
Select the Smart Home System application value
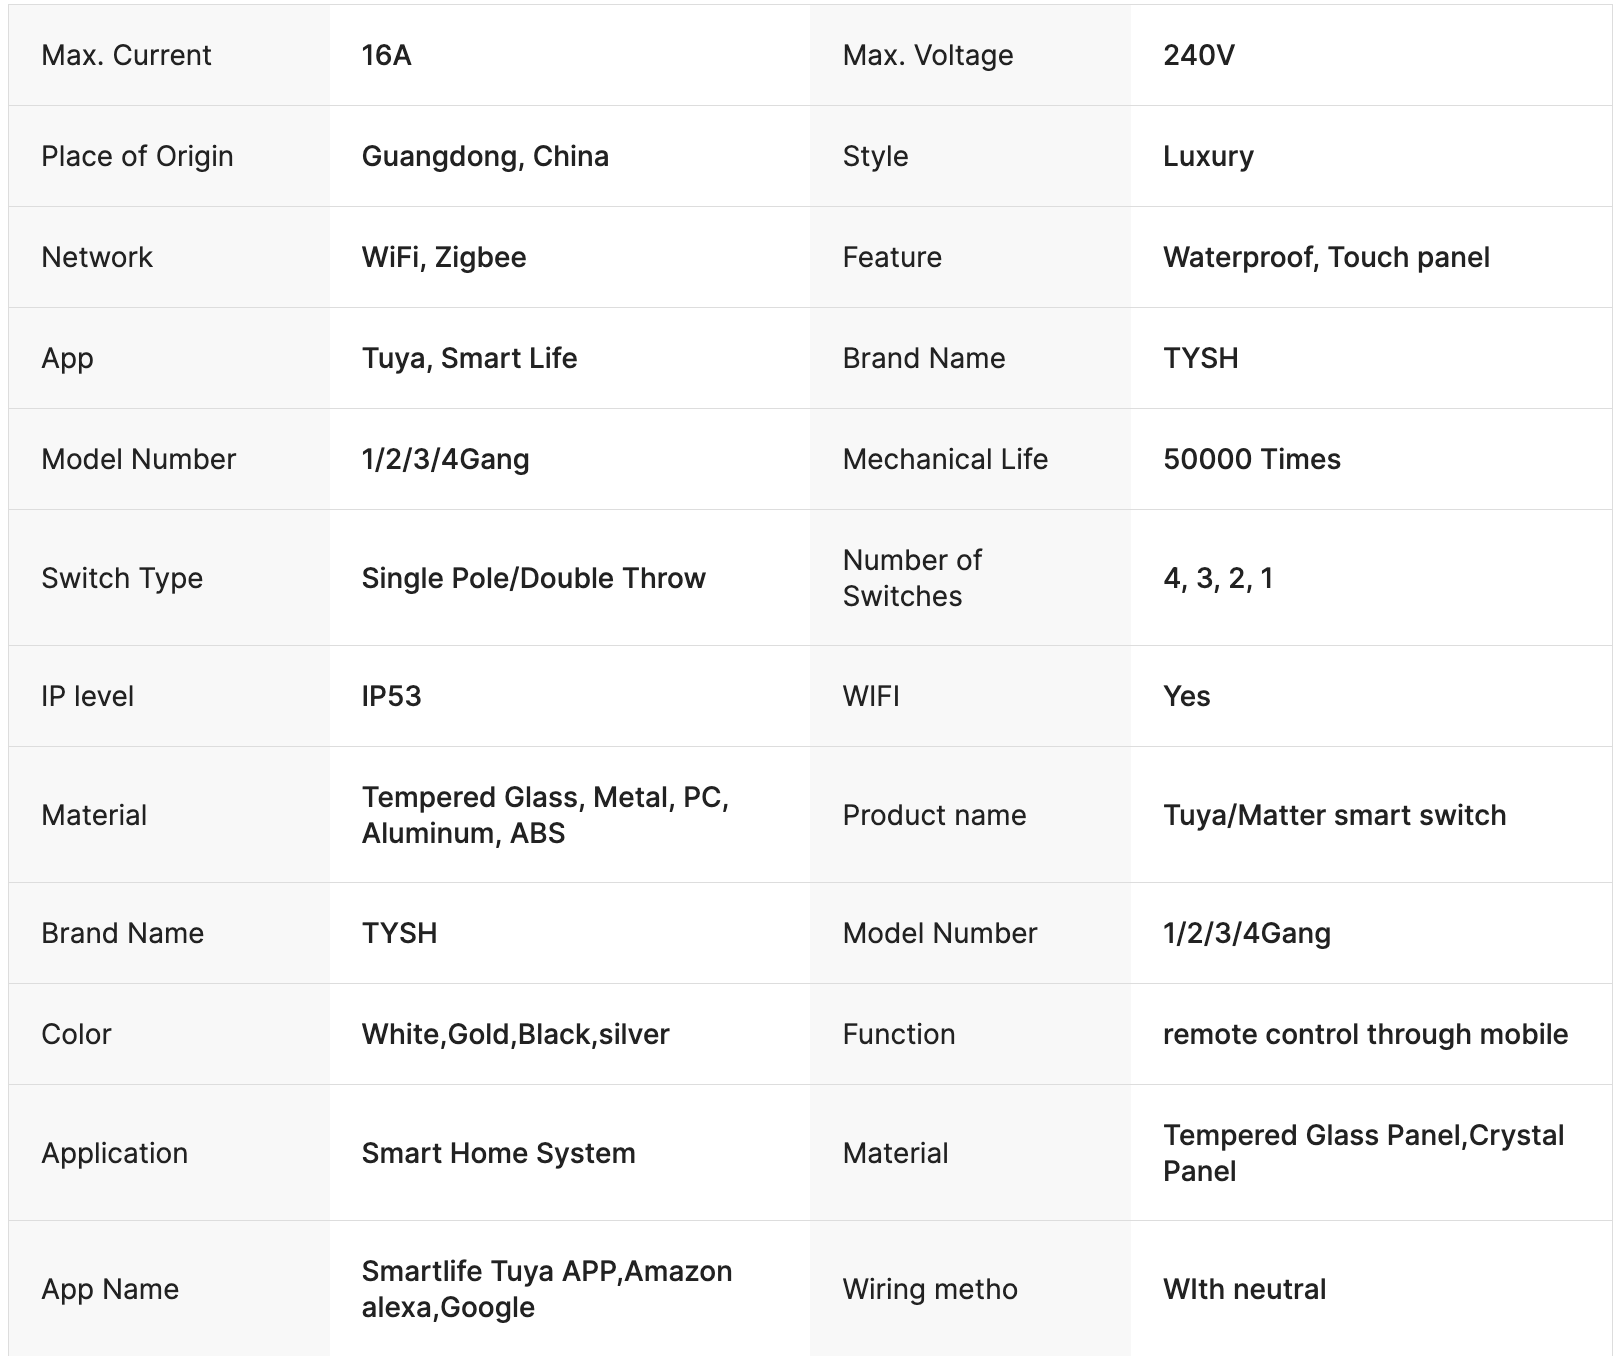point(498,1153)
